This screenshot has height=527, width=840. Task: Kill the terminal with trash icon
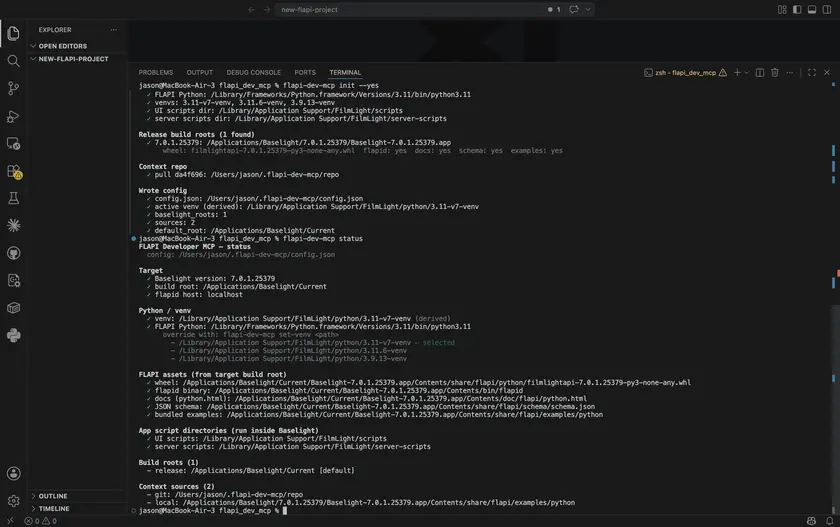[x=775, y=73]
